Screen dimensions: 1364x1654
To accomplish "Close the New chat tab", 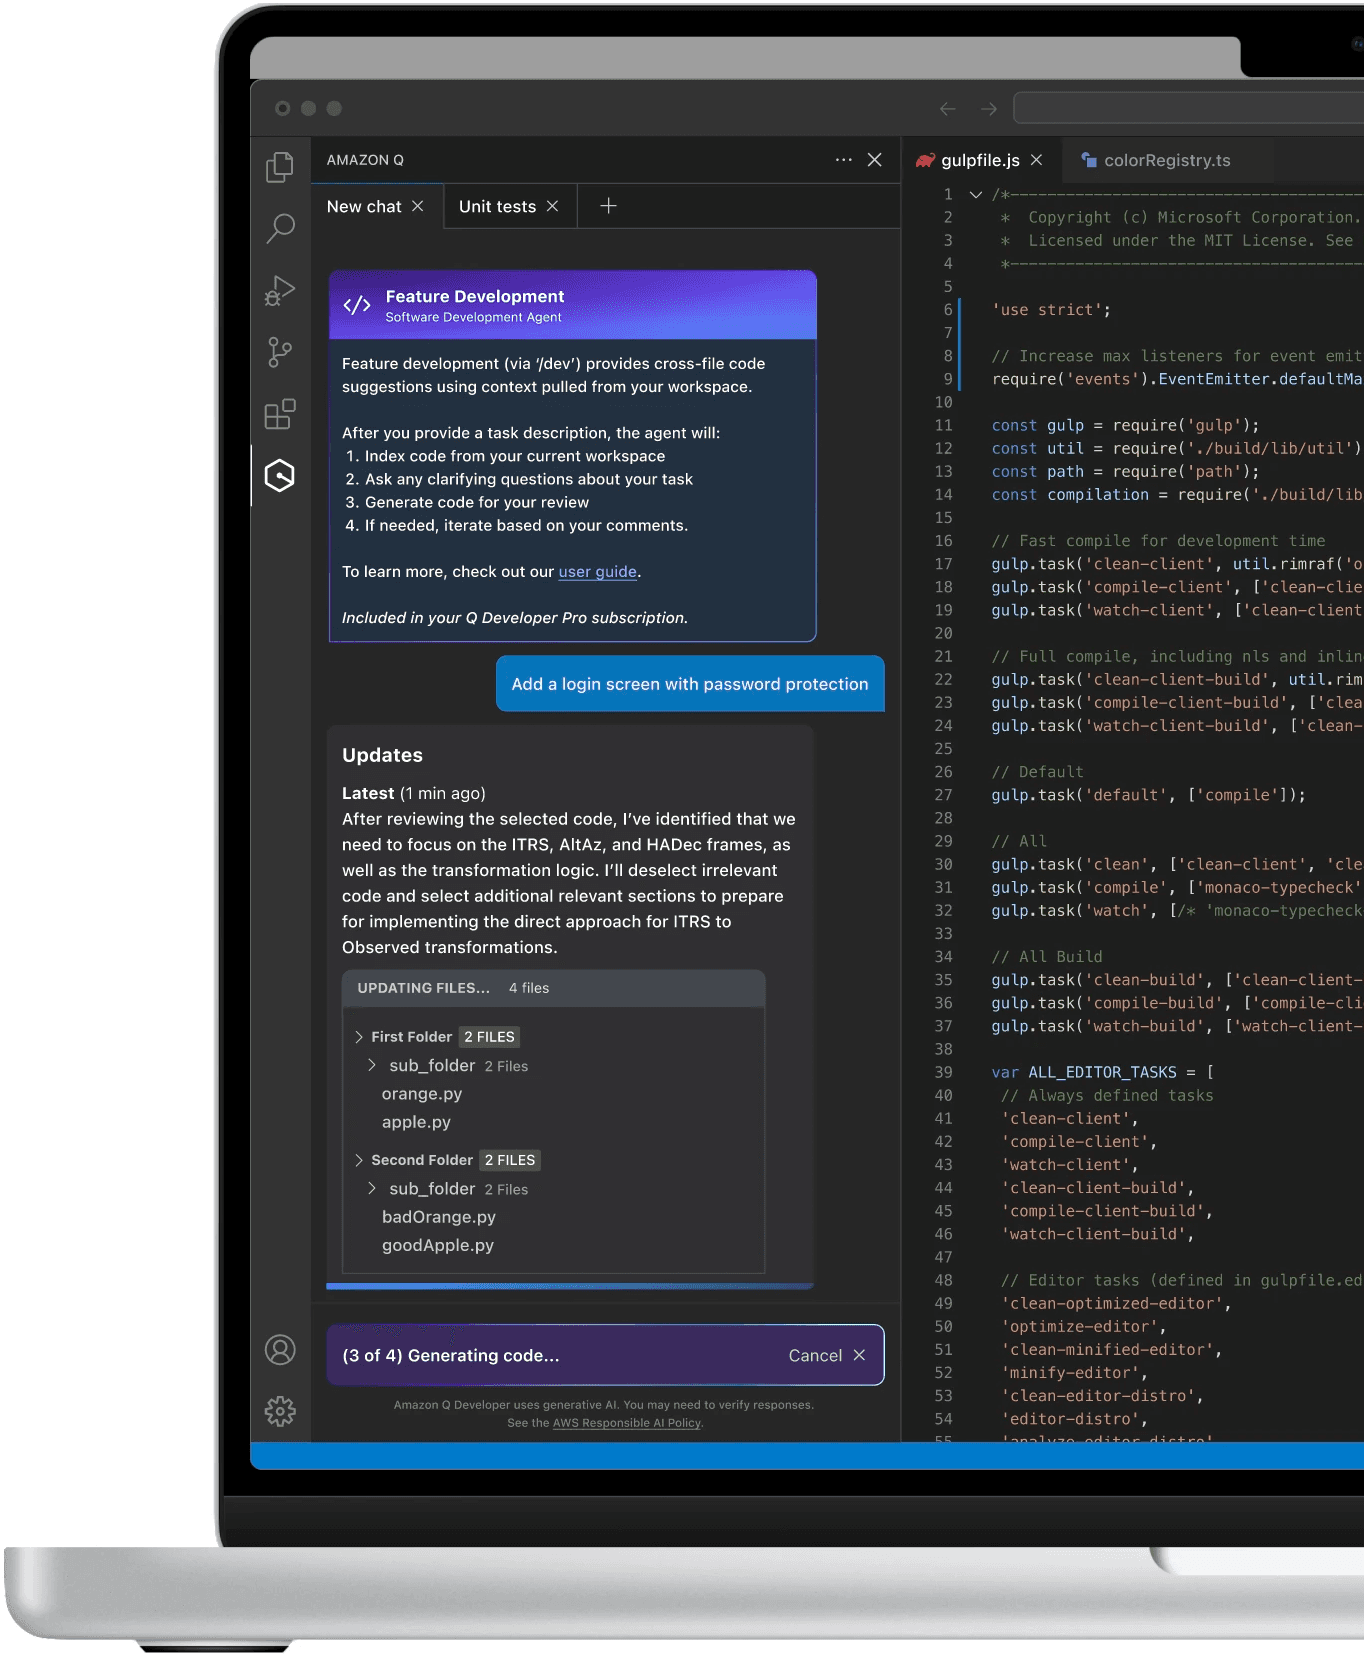I will tap(418, 206).
